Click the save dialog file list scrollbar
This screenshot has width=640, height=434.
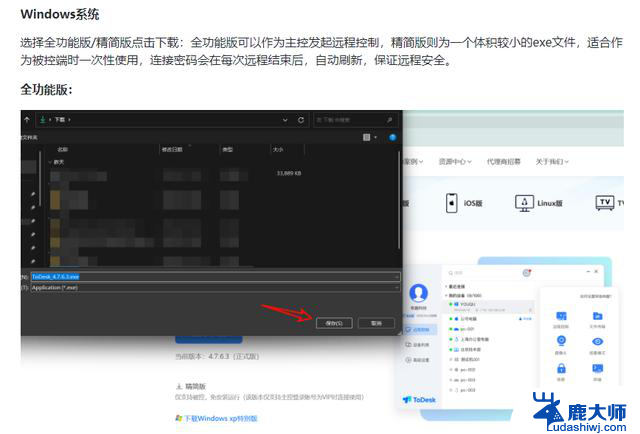(398, 200)
